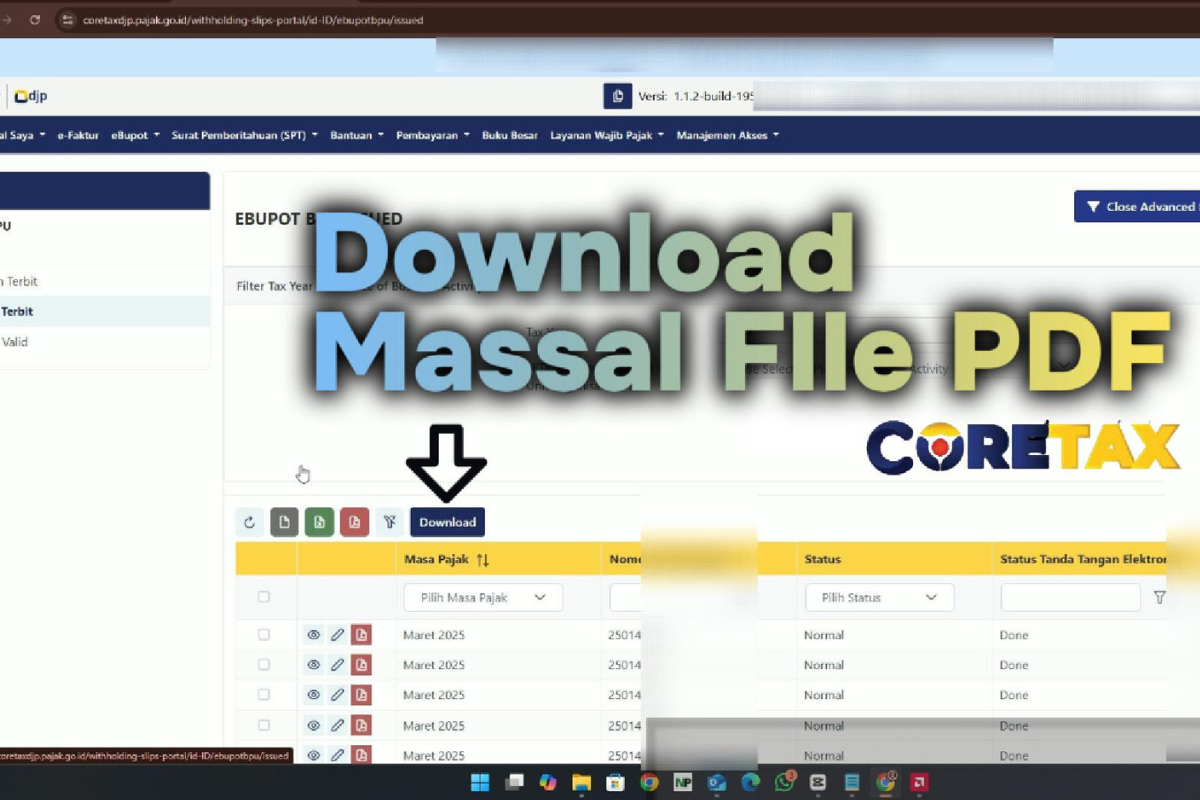Viewport: 1200px width, 800px height.
Task: Open the Pilih Status dropdown
Action: click(x=880, y=597)
